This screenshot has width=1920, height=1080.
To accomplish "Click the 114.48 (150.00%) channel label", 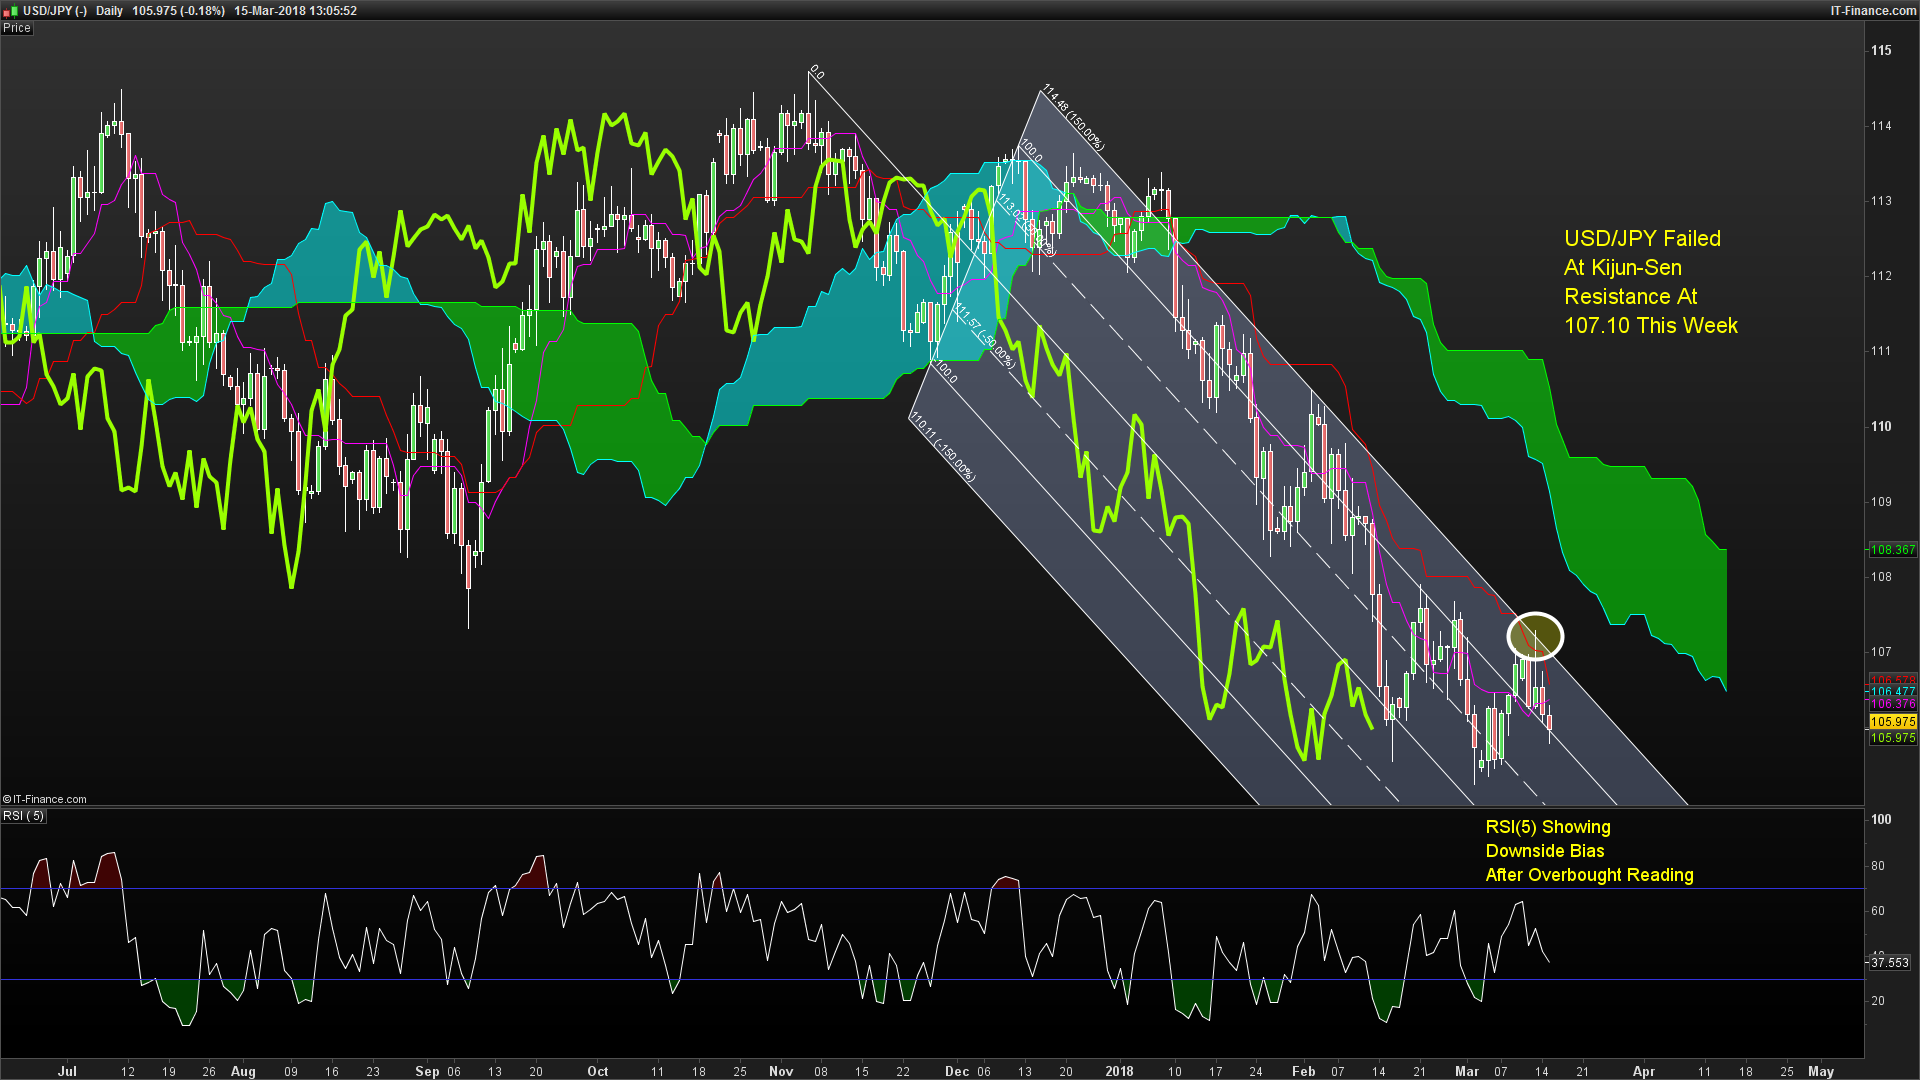I will tap(1073, 118).
